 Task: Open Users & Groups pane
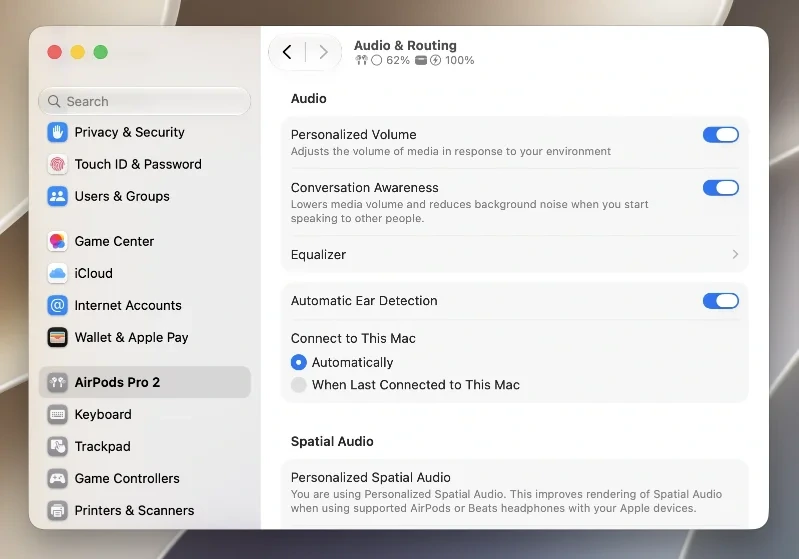pos(145,196)
